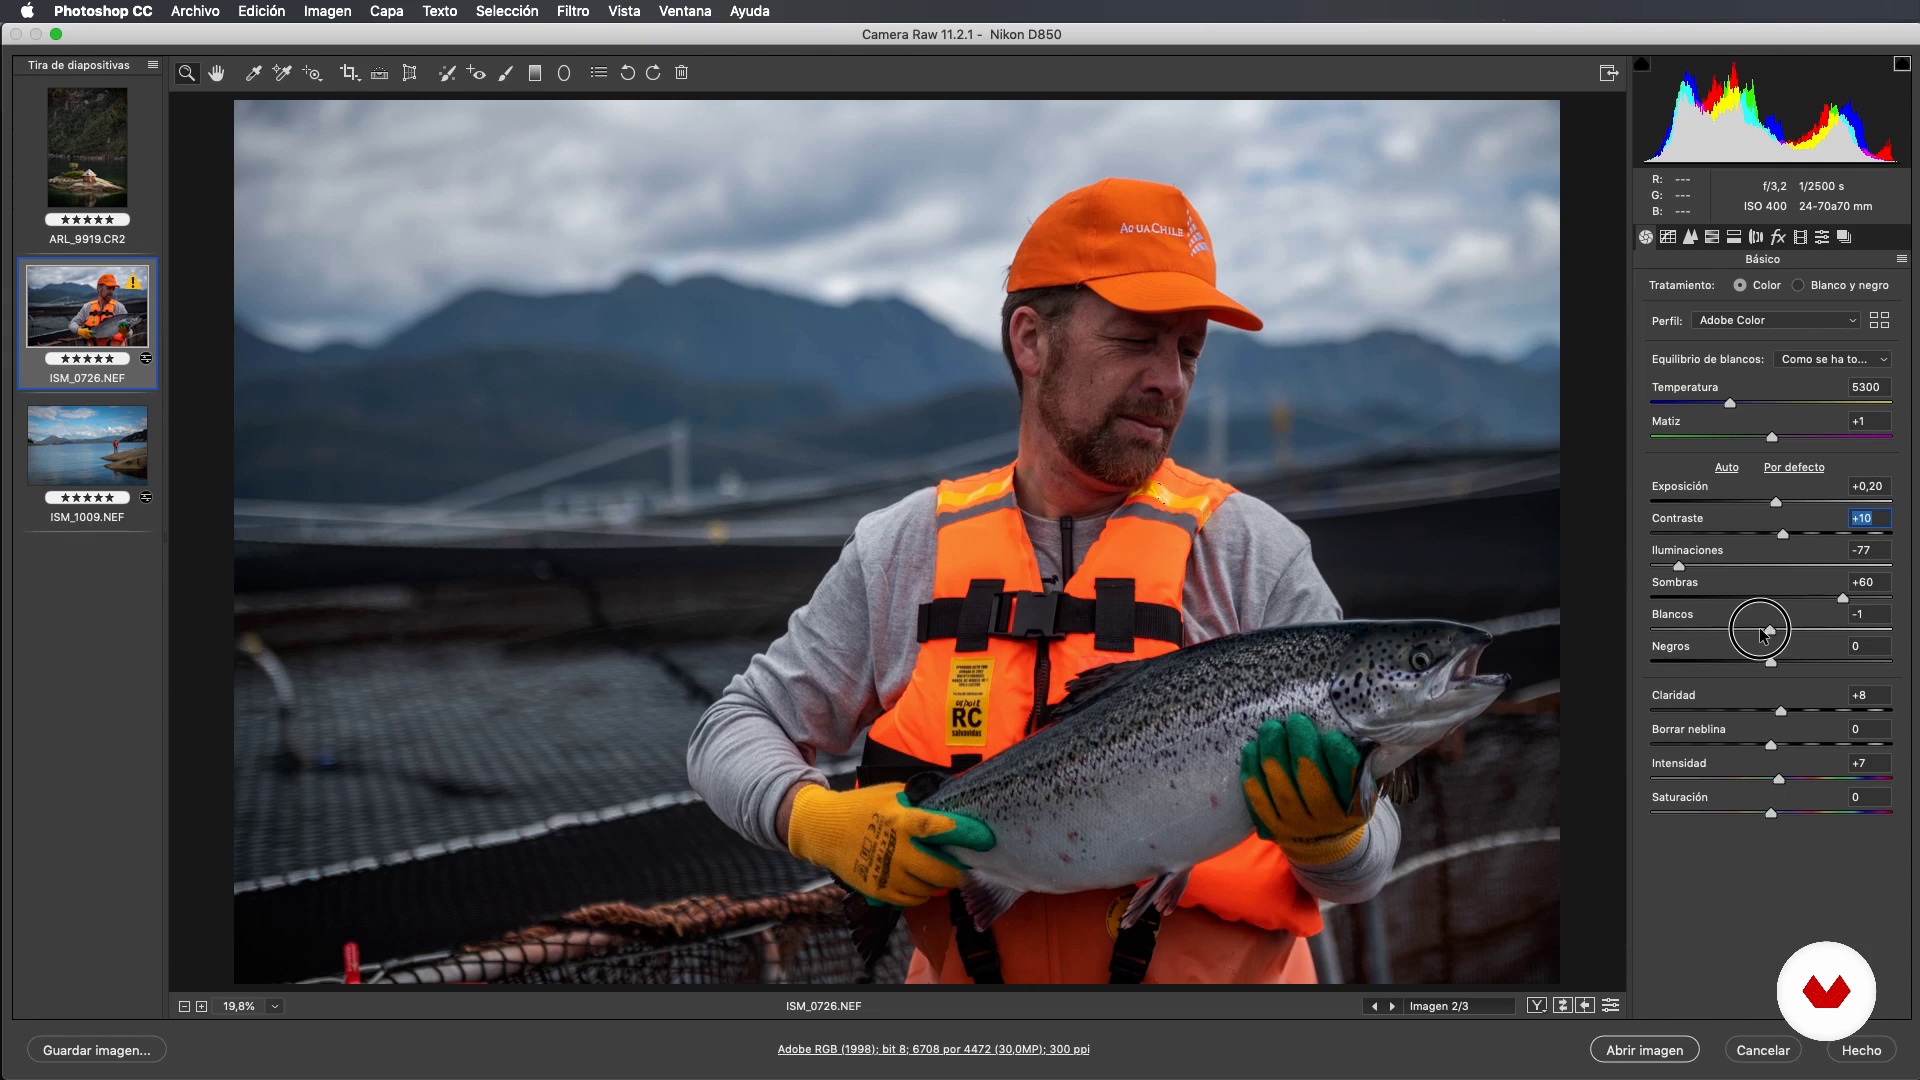Toggle full screen mode icon
The width and height of the screenshot is (1920, 1080).
1609,73
